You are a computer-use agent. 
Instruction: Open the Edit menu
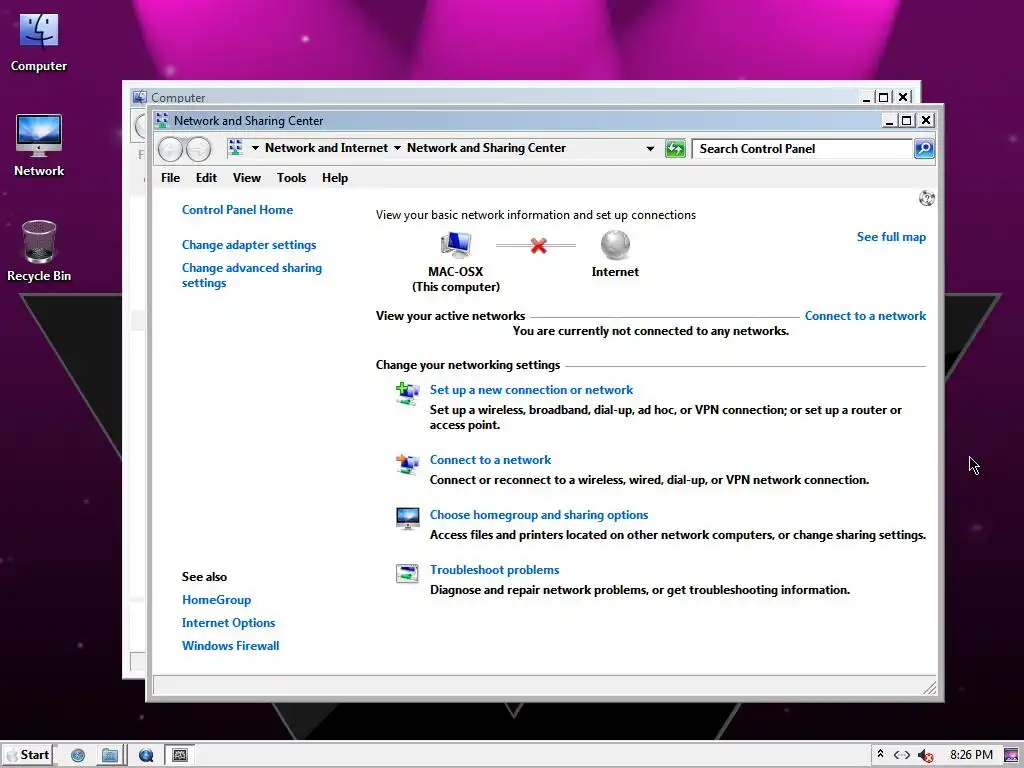coord(206,178)
